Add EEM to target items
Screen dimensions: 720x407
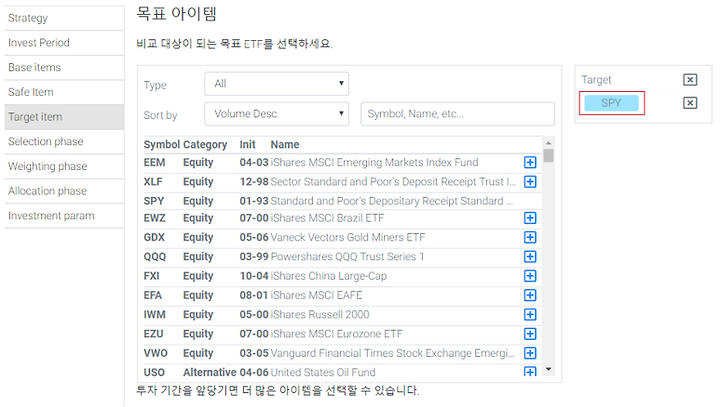pyautogui.click(x=530, y=162)
